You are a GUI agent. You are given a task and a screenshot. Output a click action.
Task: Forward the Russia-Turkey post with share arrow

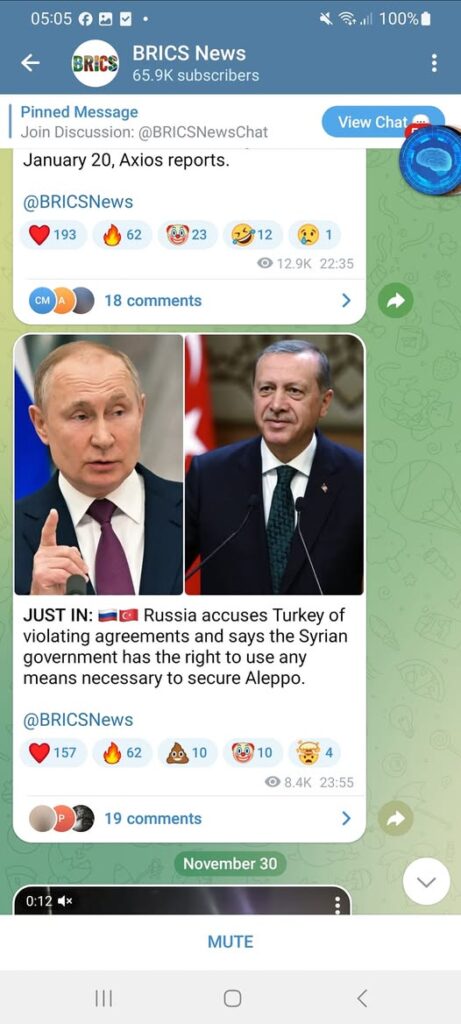point(396,818)
